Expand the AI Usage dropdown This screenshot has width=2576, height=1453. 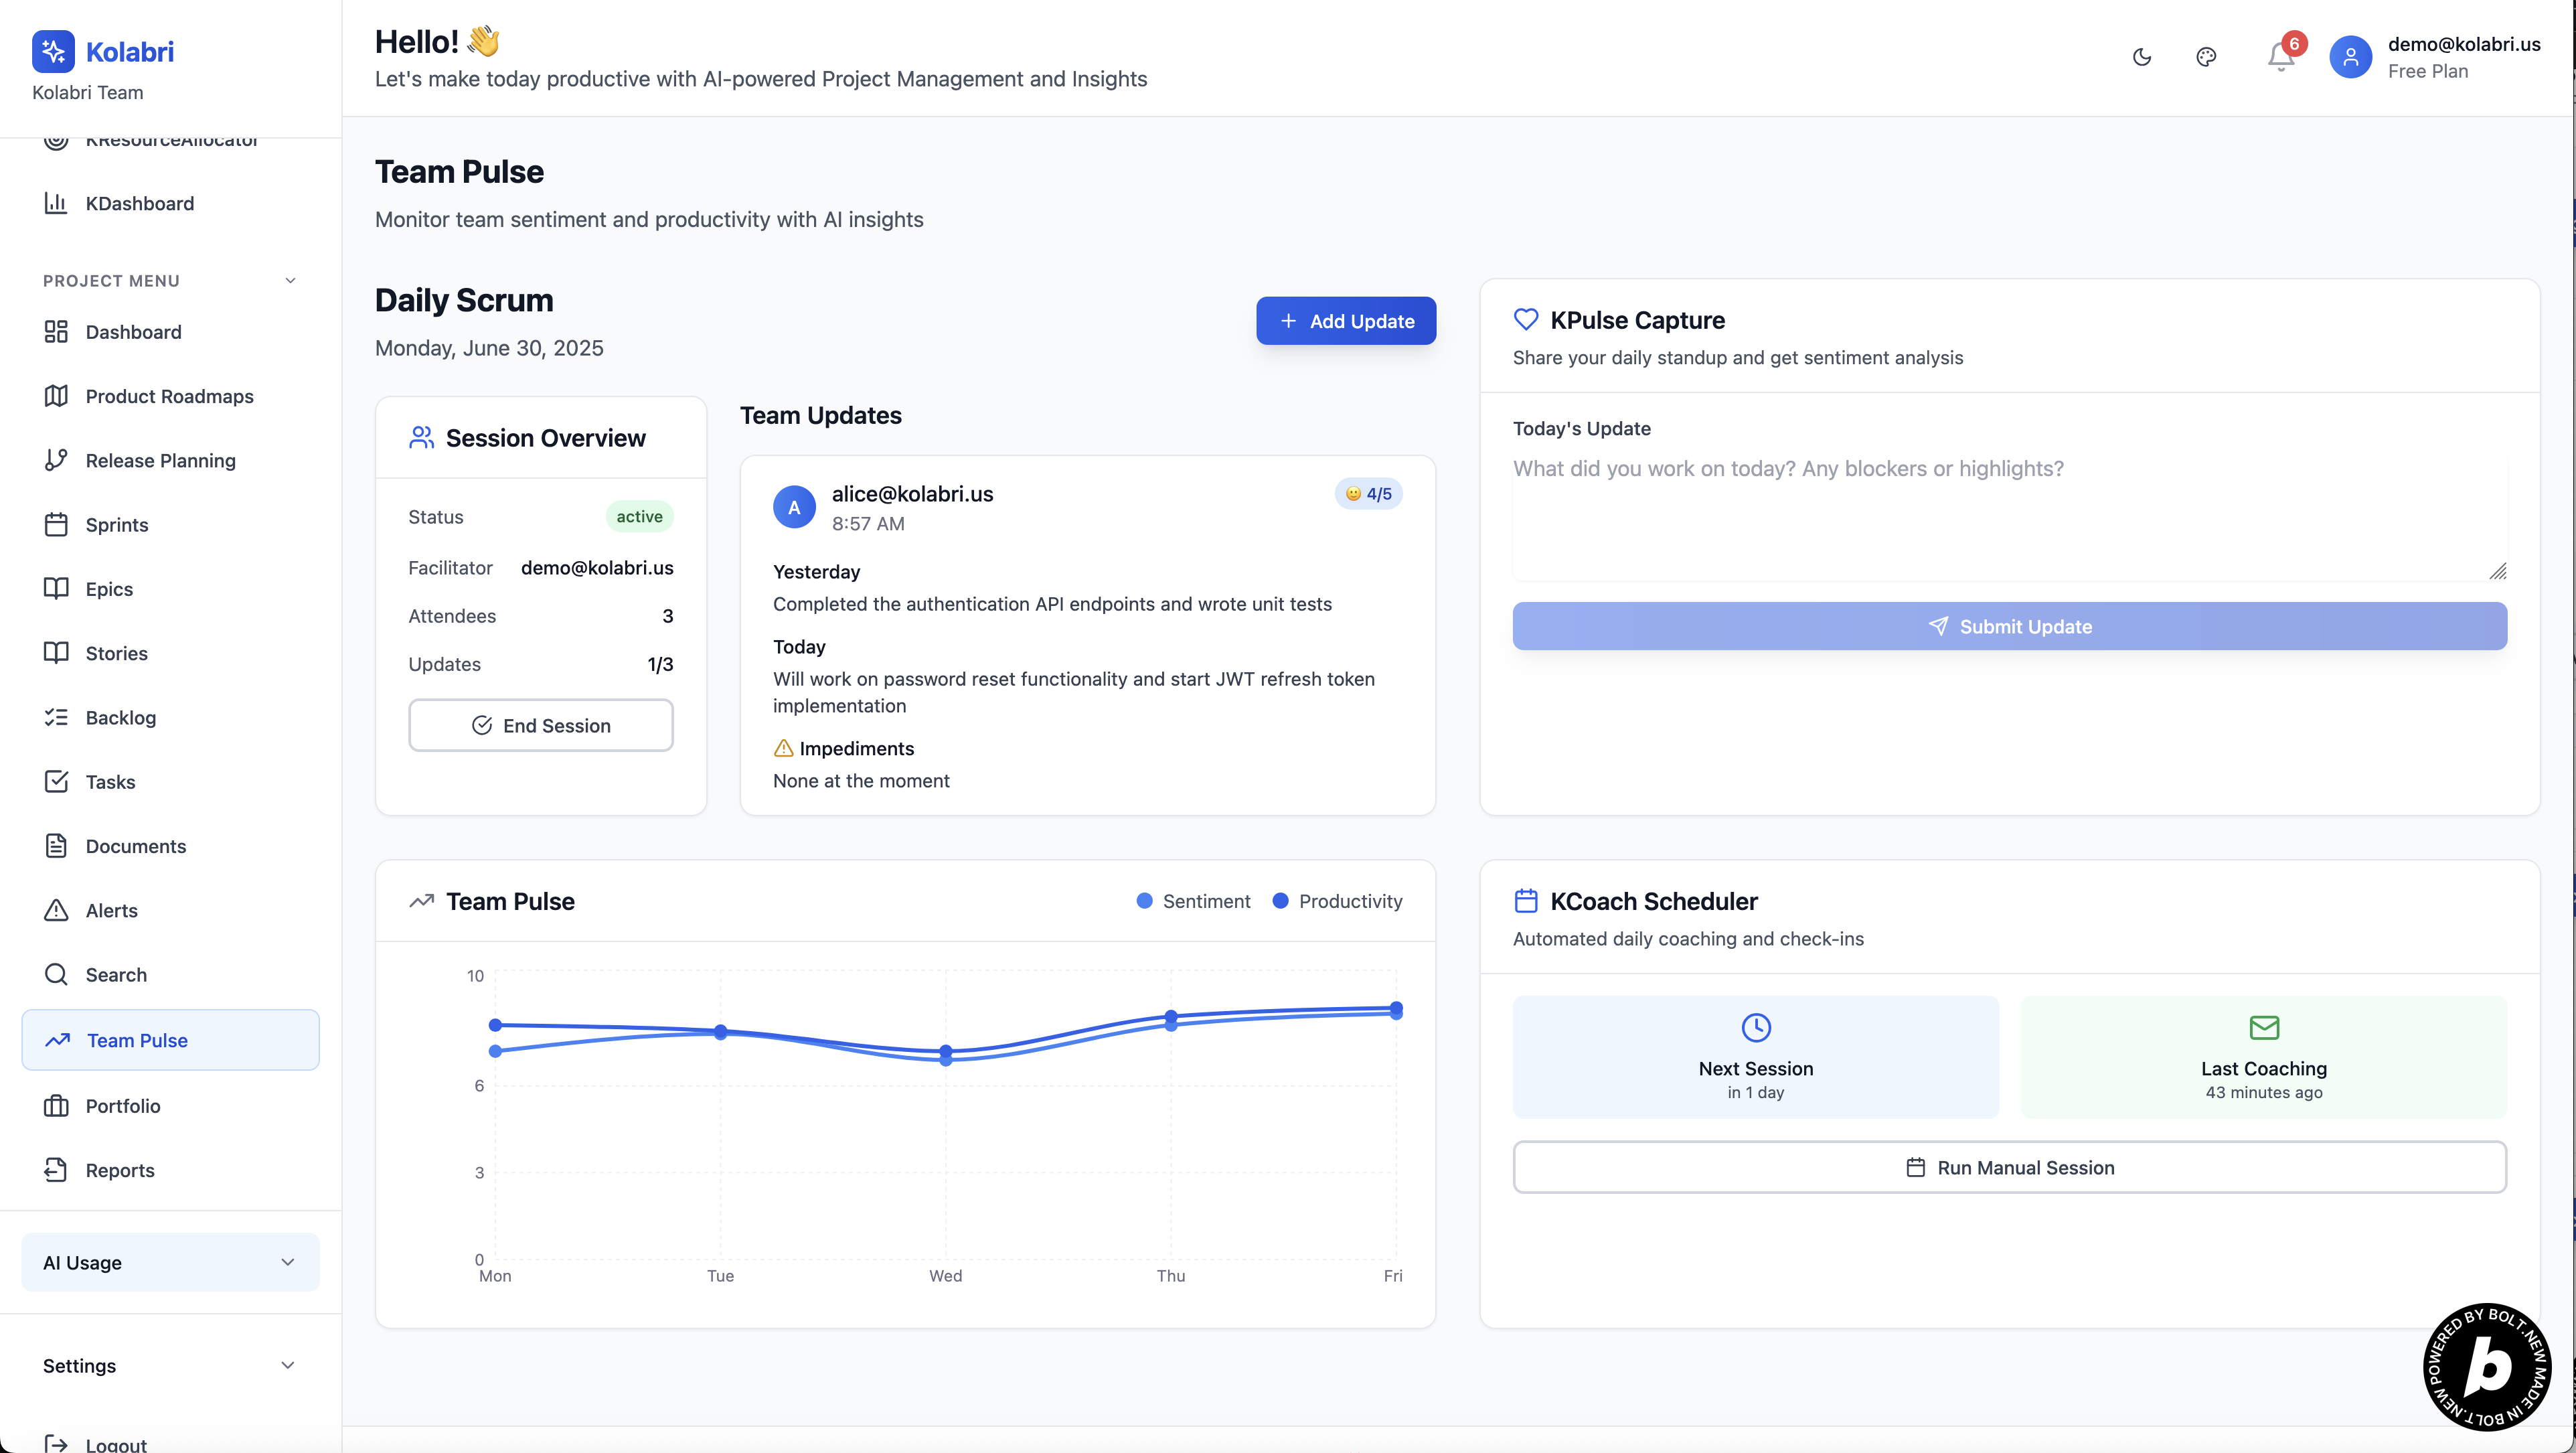point(170,1262)
